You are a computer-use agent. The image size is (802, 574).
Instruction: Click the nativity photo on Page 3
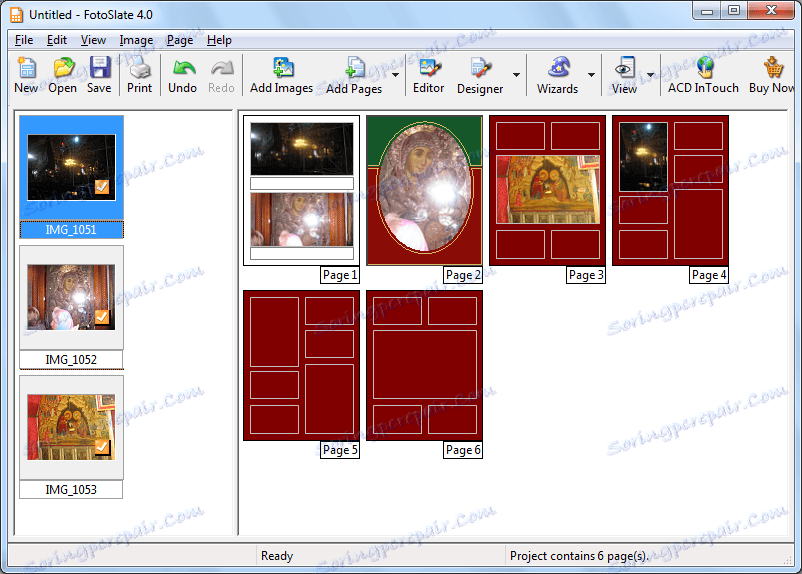(547, 189)
